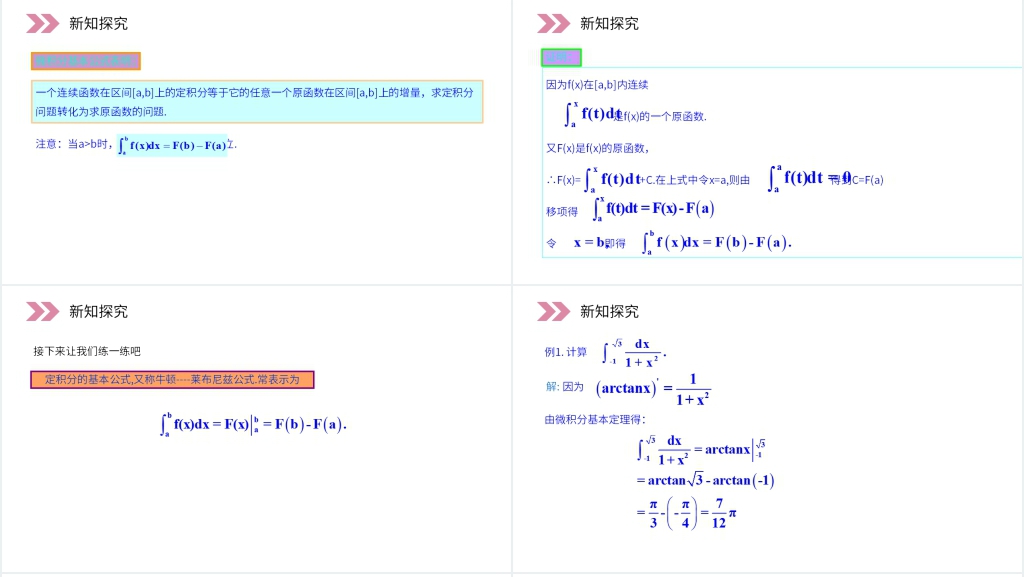Select the 新知探究 title on the top-right slide
Viewport: 1024px width, 577px height.
[609, 23]
